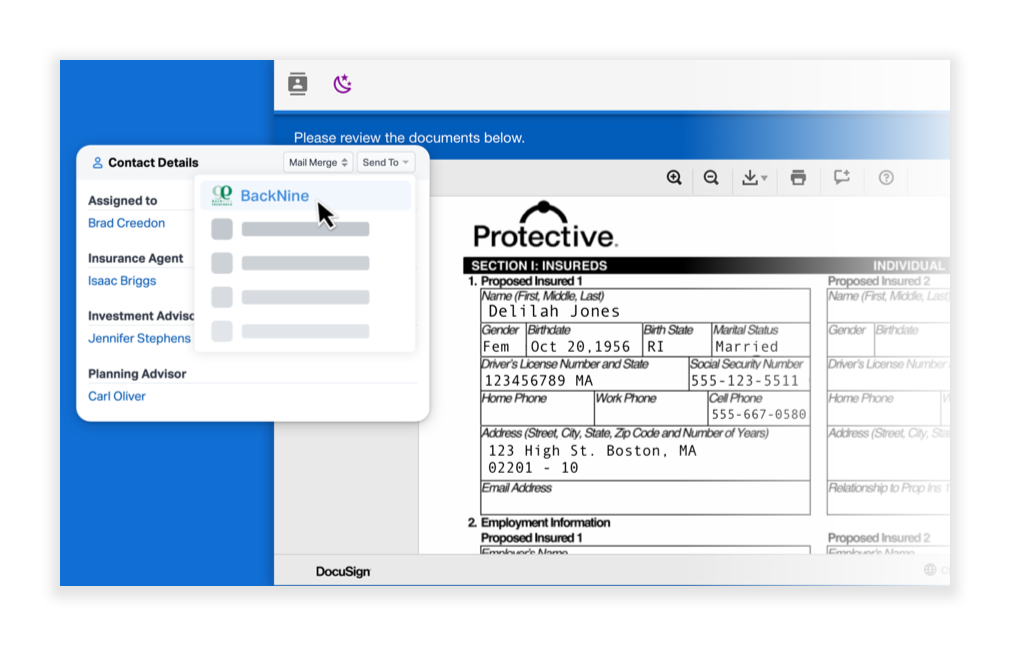Open the contacts address book icon
Image resolution: width=1010 pixels, height=646 pixels.
[x=297, y=84]
